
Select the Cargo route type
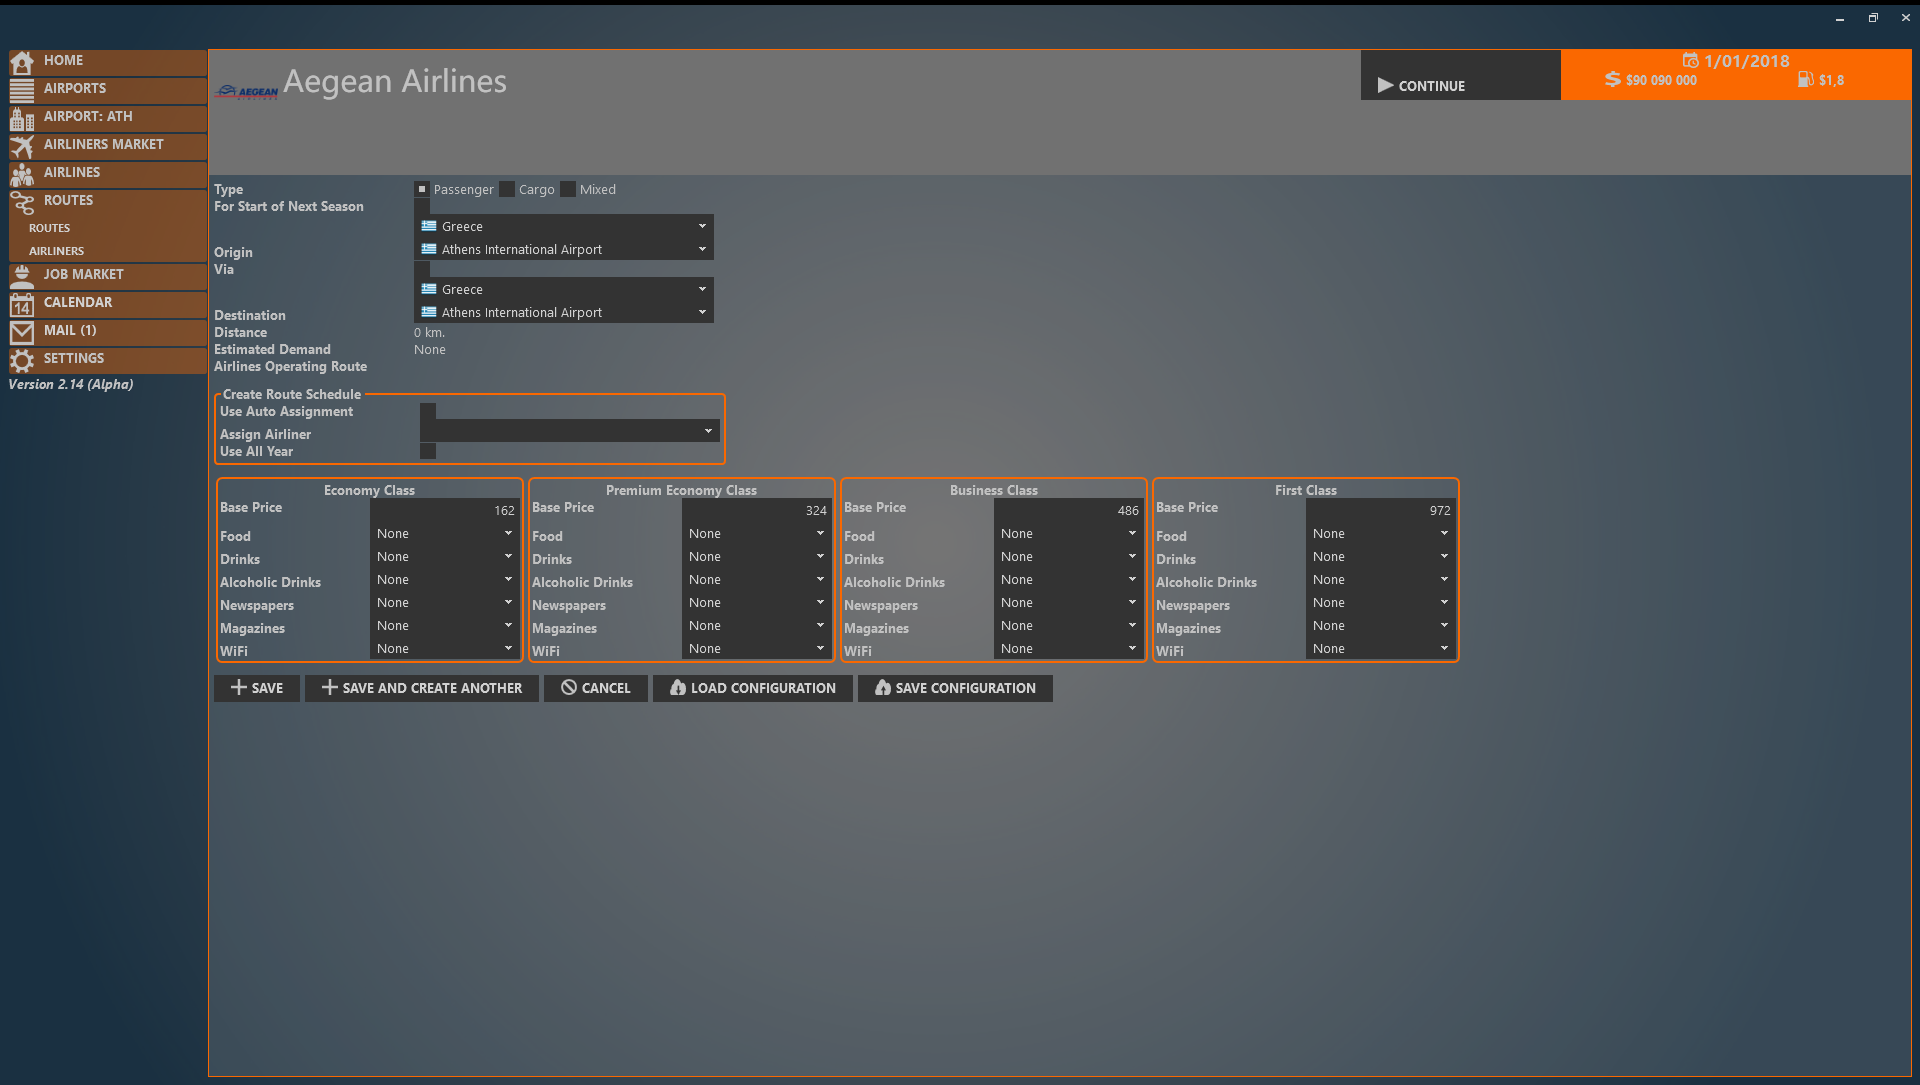507,189
